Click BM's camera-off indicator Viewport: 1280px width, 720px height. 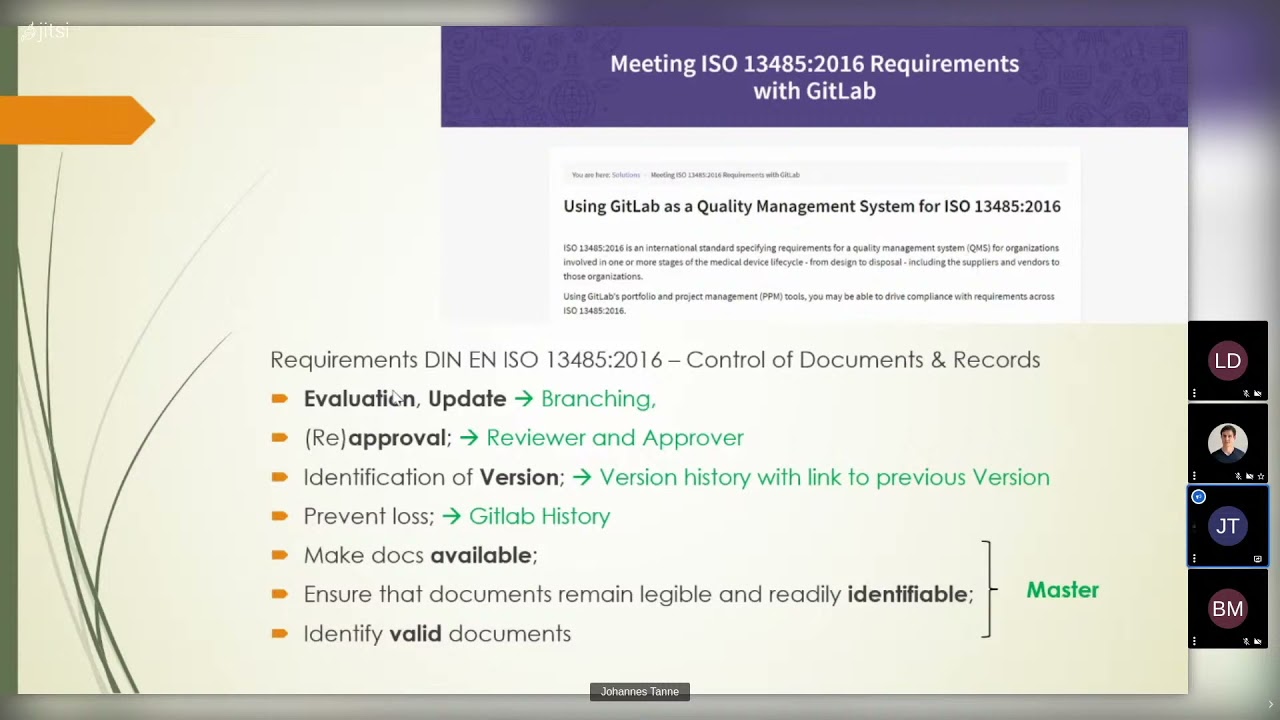coord(1258,641)
